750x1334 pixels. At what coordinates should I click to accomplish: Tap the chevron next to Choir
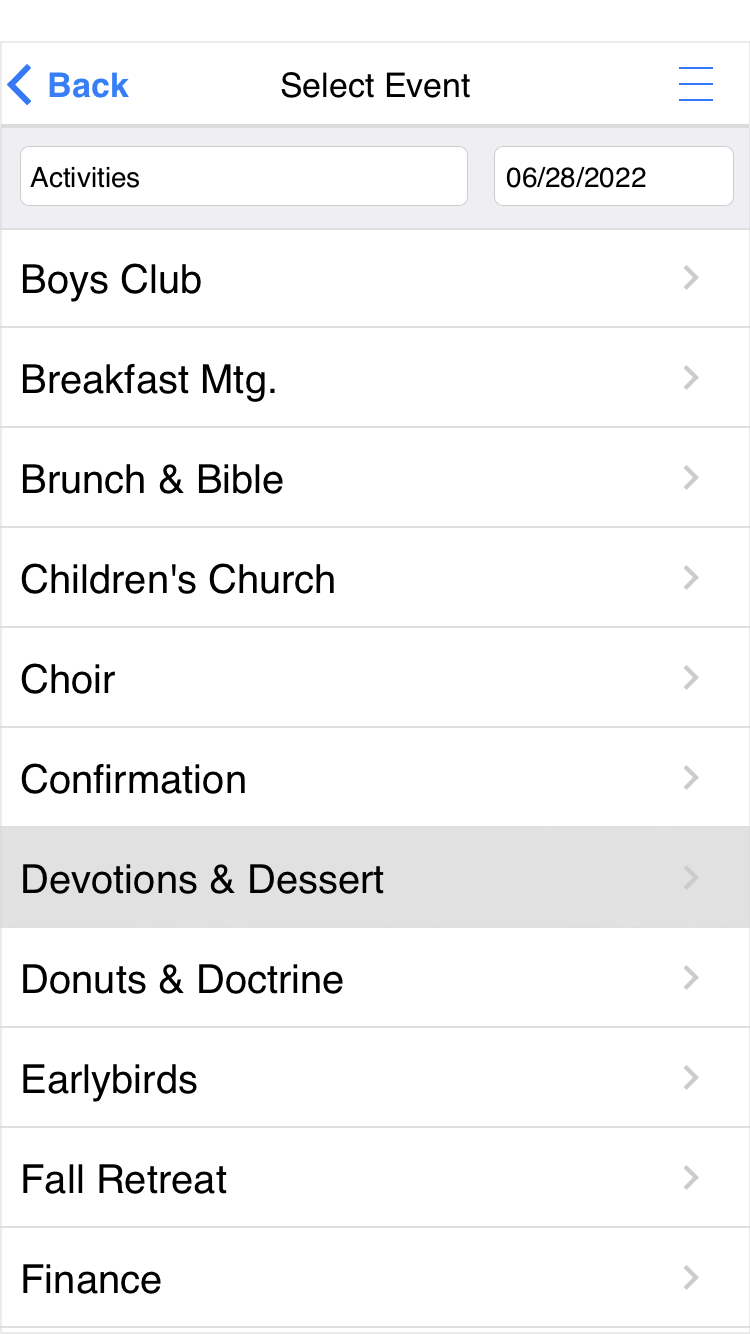pos(690,678)
